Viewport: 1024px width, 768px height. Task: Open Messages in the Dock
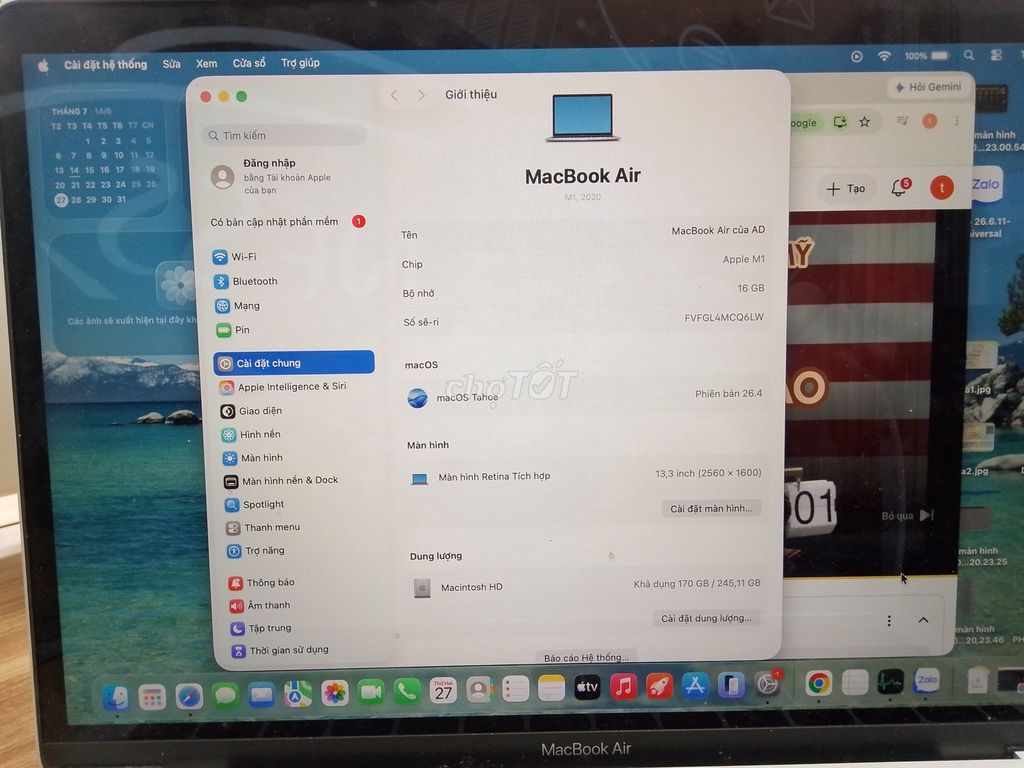click(225, 696)
